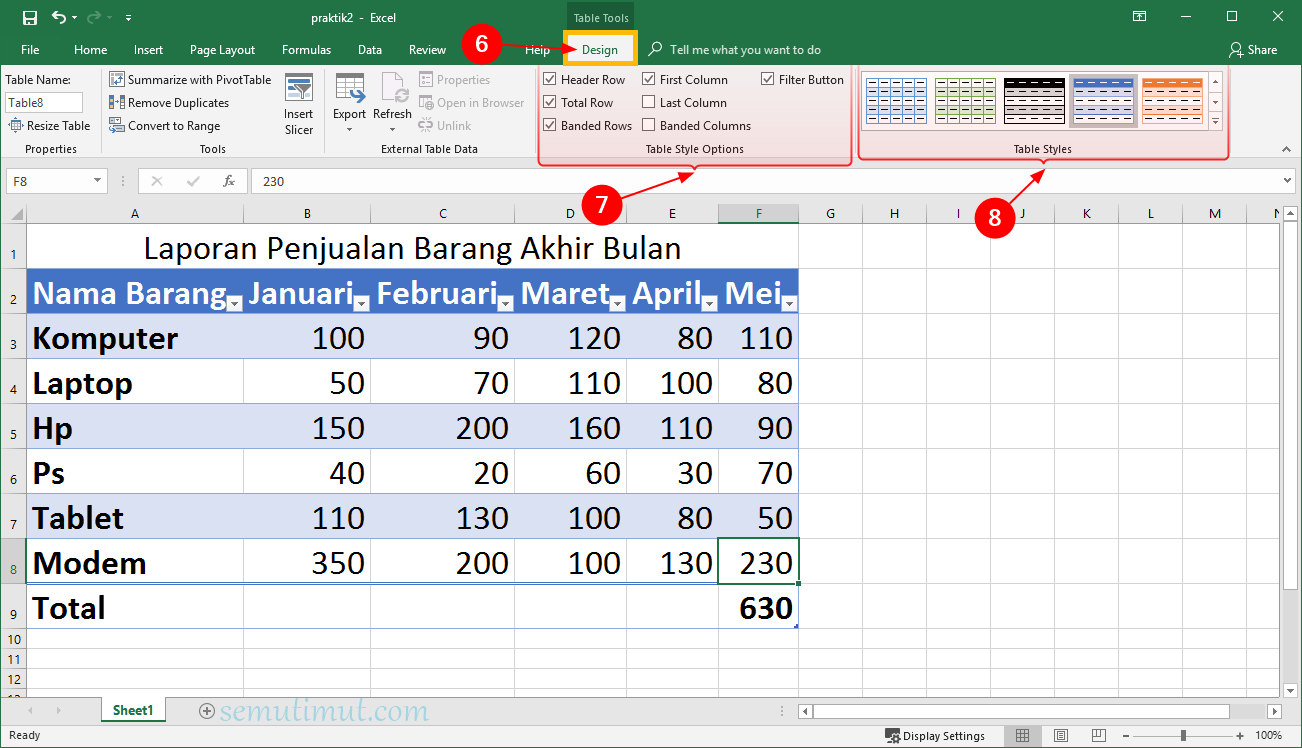The height and width of the screenshot is (748, 1302).
Task: Click the Resize Table icon
Action: tap(16, 126)
